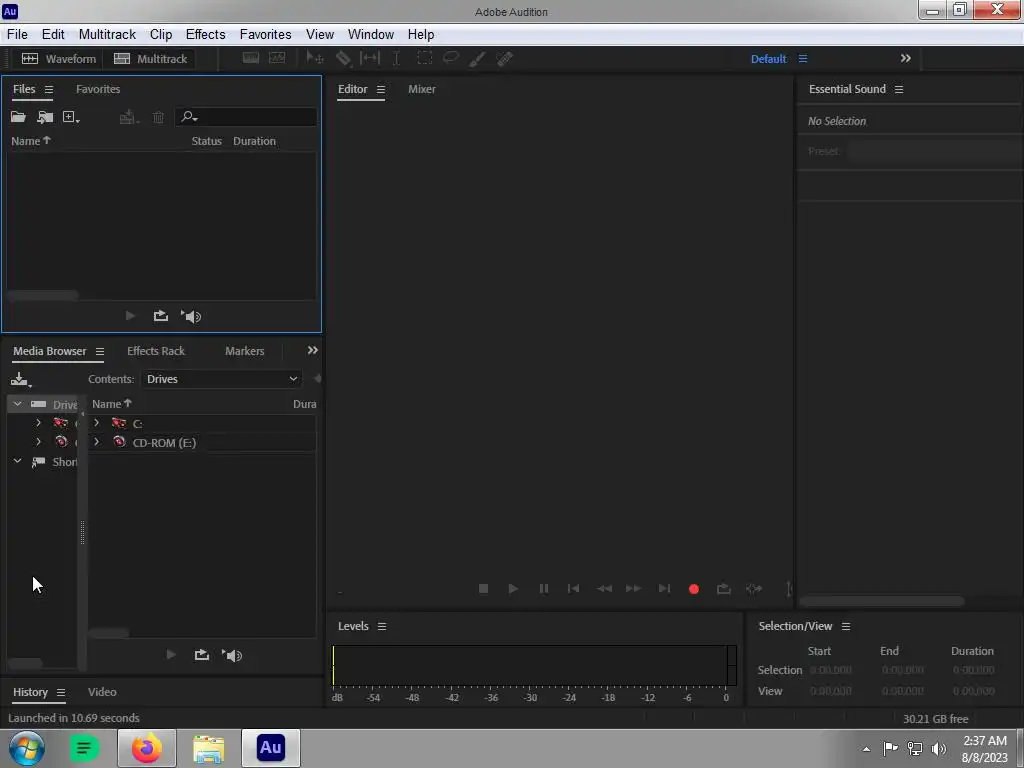This screenshot has height=768, width=1024.
Task: Open File icon in Files panel
Action: (x=18, y=117)
